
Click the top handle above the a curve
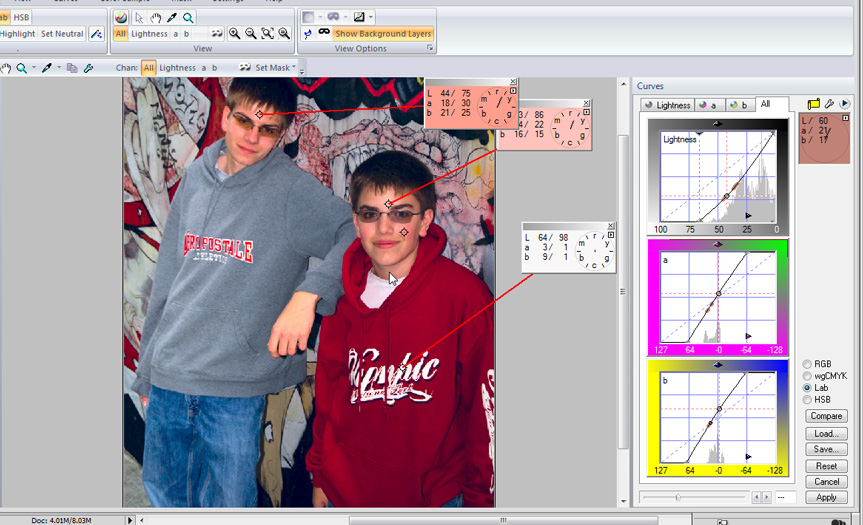pos(718,244)
